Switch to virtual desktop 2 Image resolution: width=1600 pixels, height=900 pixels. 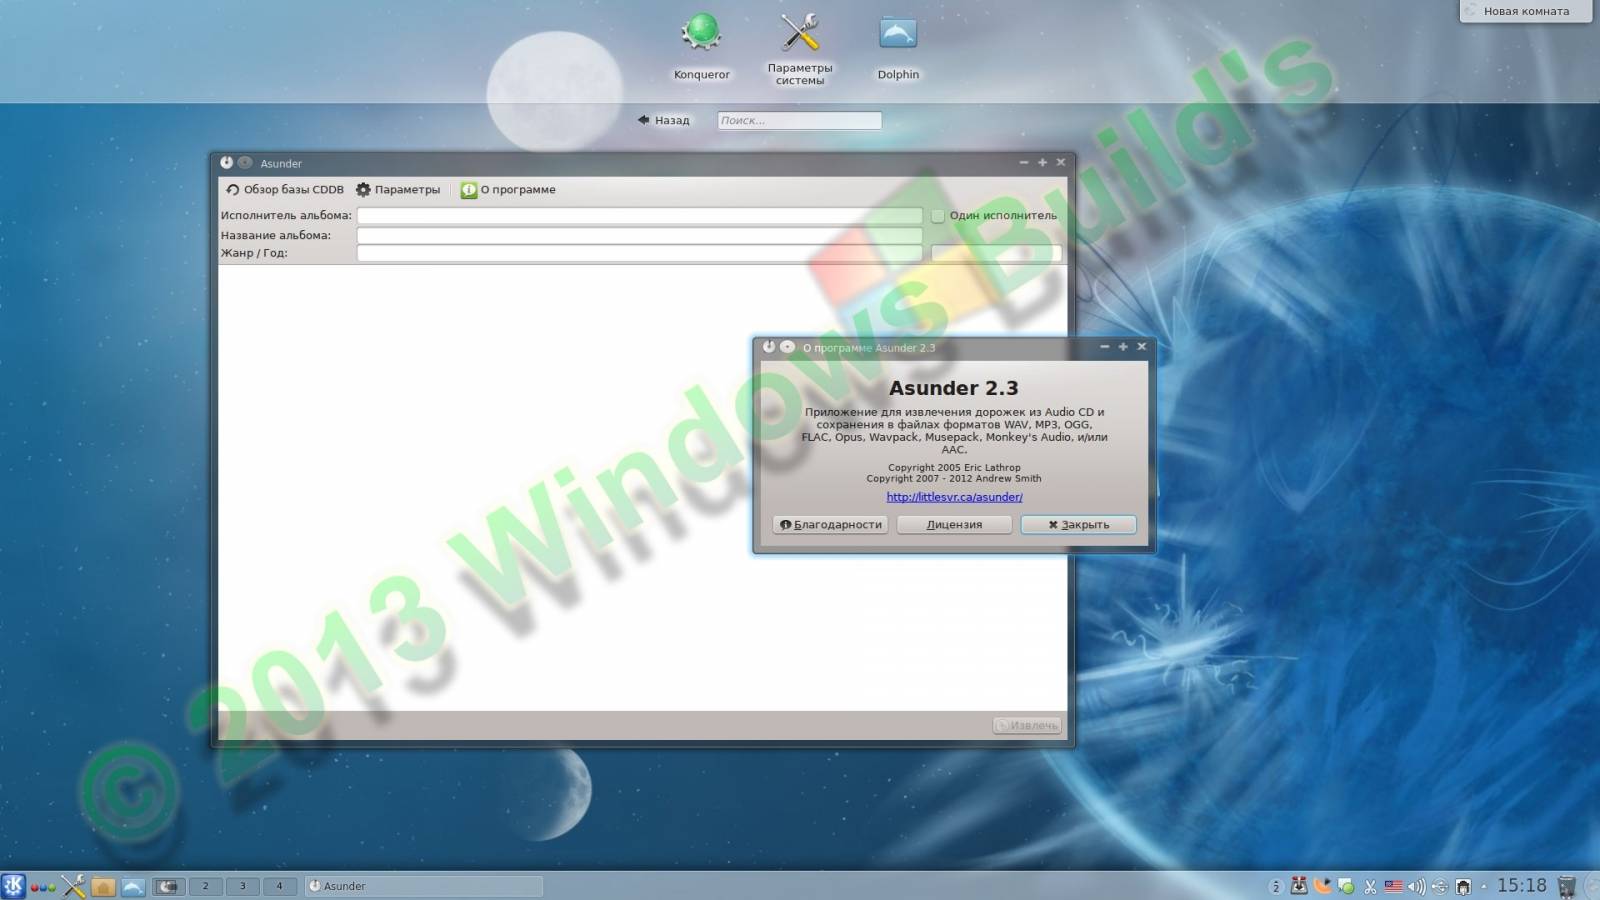point(206,886)
